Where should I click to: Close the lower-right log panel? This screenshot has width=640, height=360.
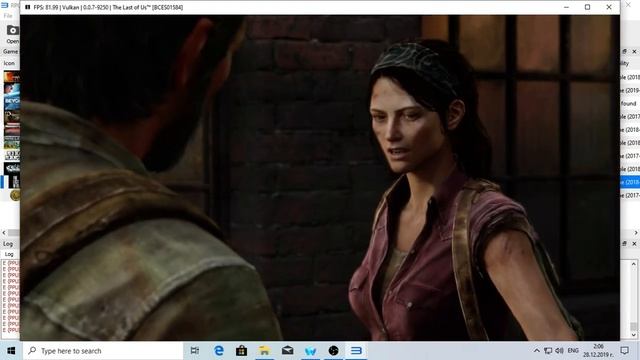click(x=634, y=243)
